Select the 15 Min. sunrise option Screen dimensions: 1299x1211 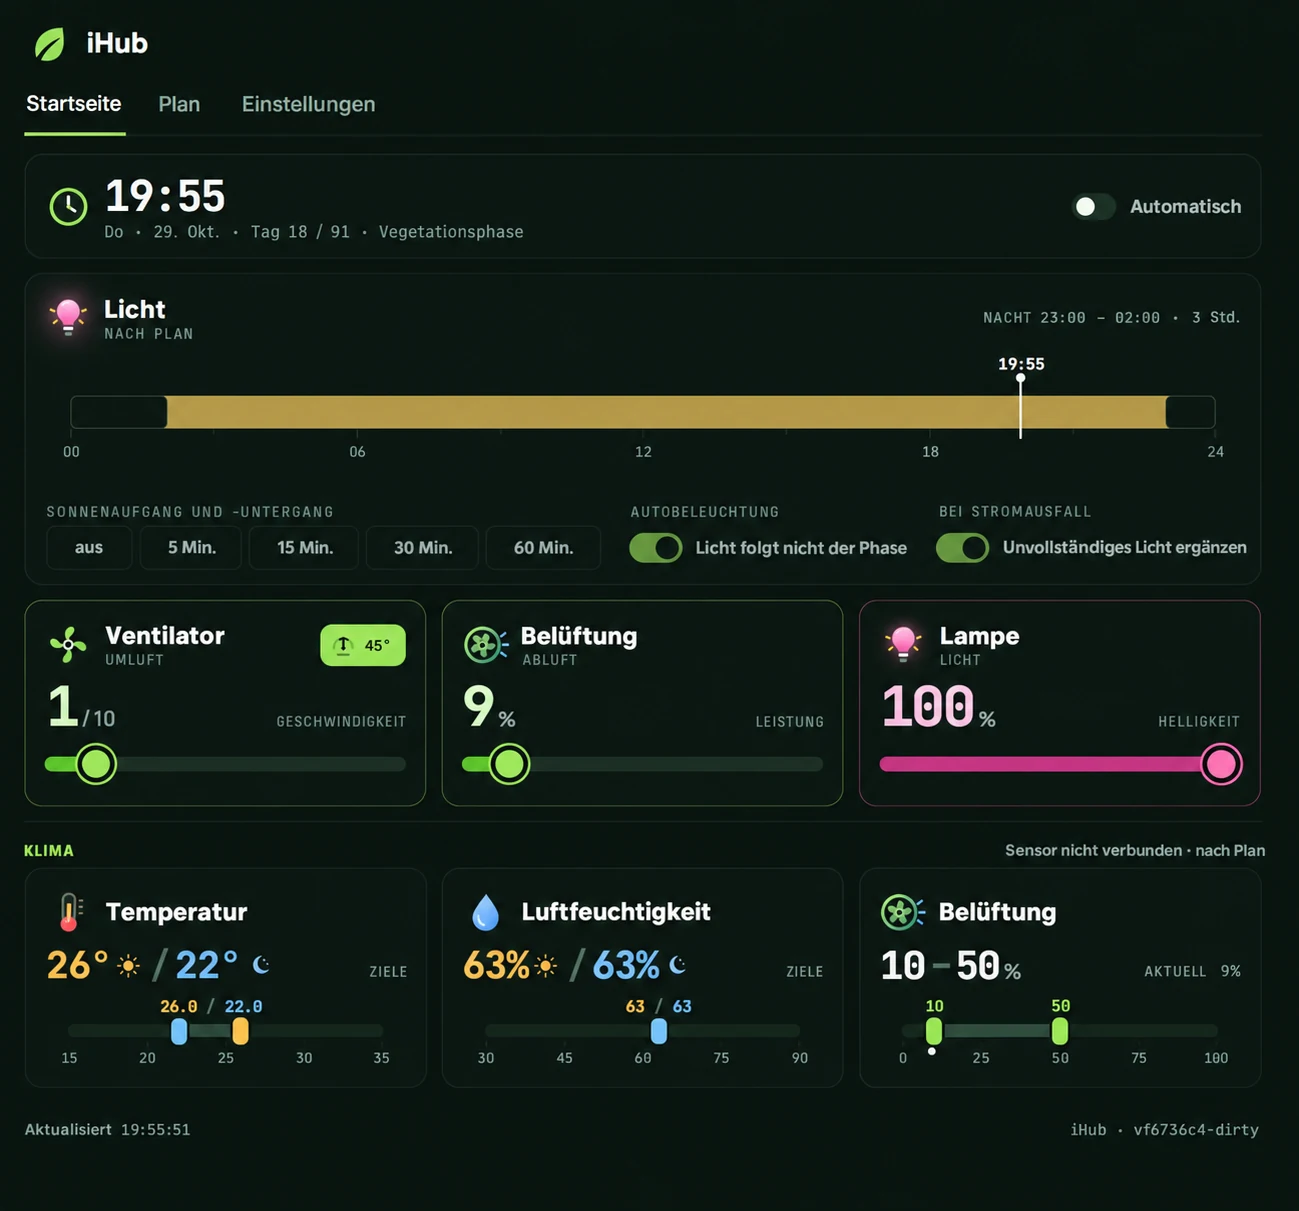tap(305, 548)
